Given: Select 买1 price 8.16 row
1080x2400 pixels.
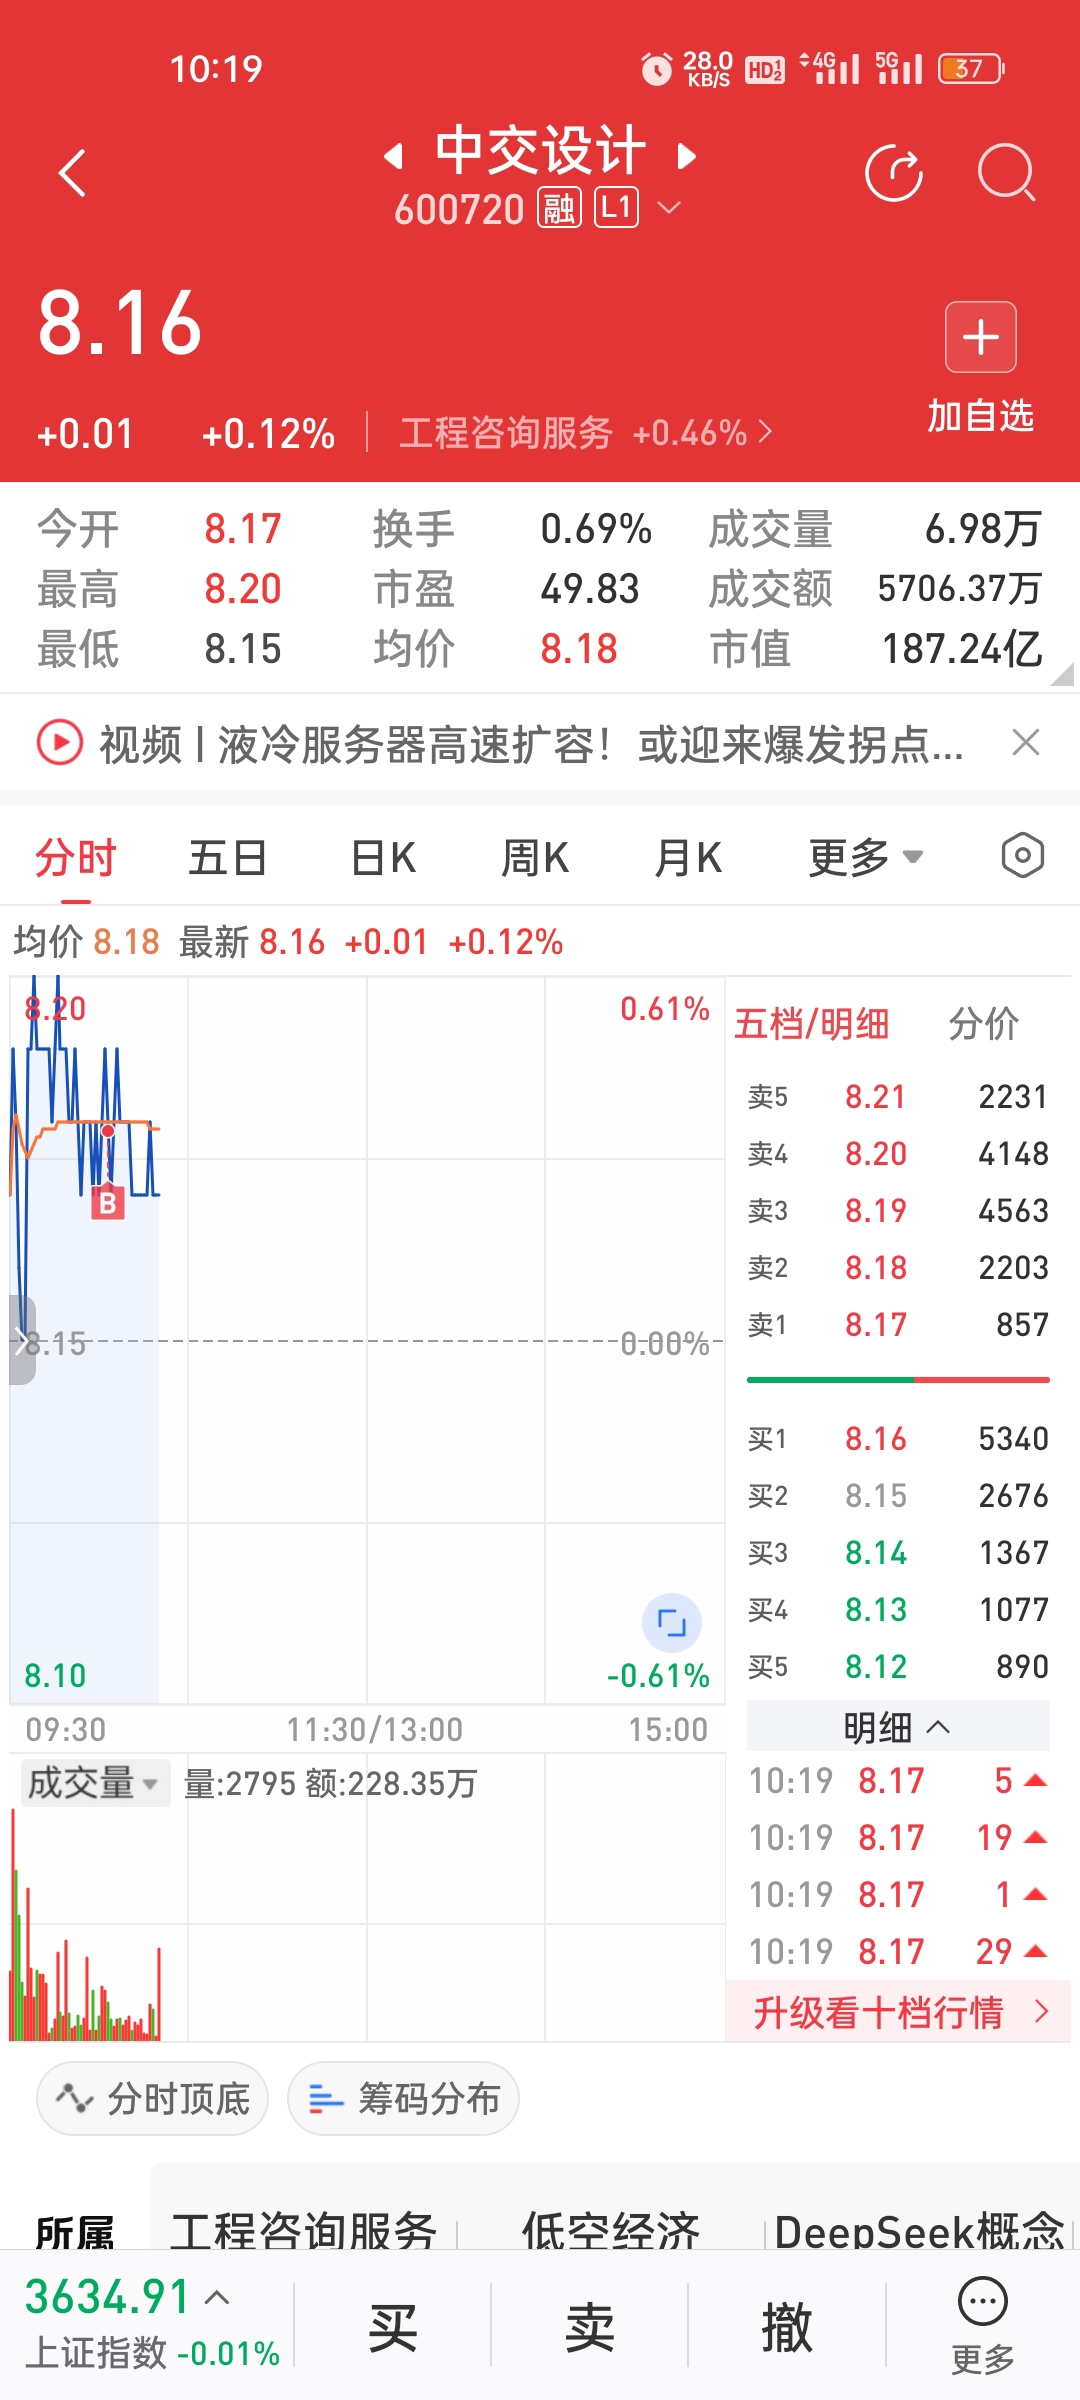Looking at the screenshot, I should pos(898,1439).
